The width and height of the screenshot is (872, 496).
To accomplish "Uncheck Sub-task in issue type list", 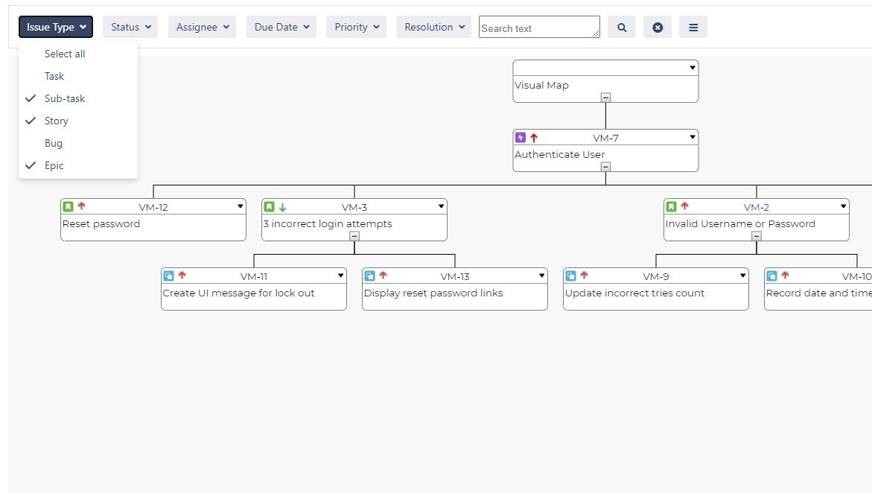I will point(64,99).
